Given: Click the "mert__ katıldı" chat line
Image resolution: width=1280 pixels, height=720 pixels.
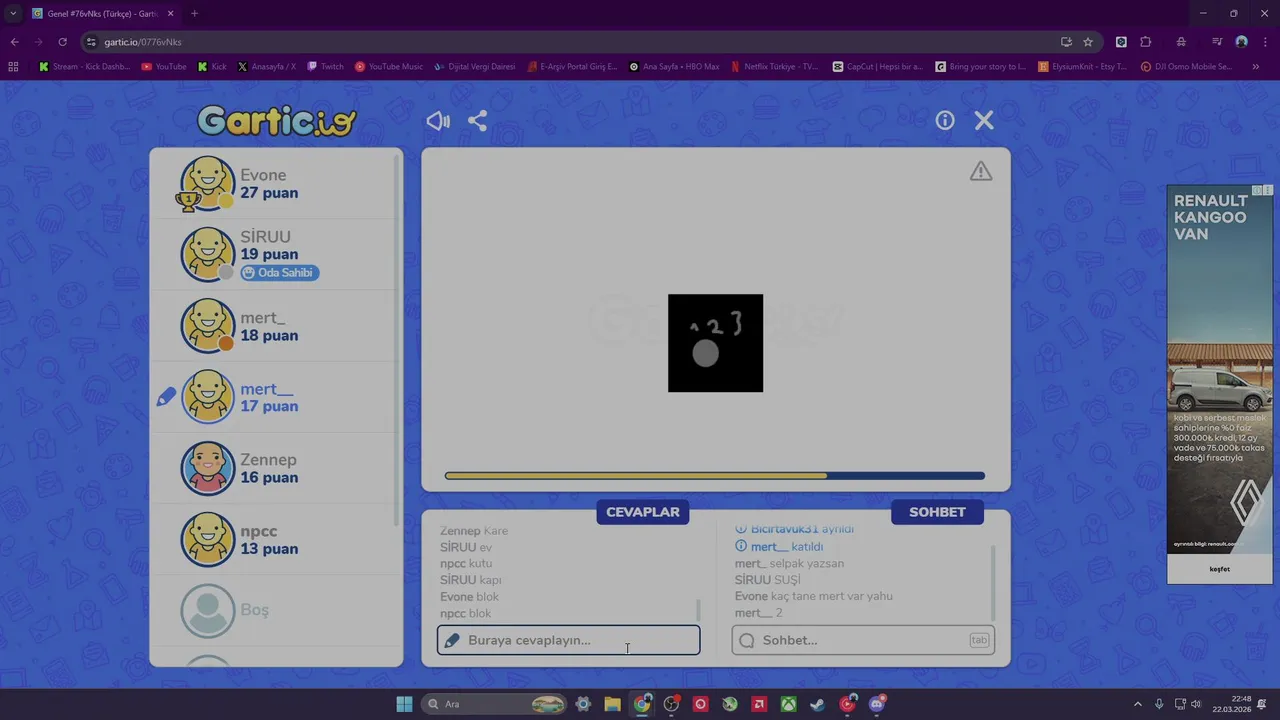Looking at the screenshot, I should coord(779,547).
